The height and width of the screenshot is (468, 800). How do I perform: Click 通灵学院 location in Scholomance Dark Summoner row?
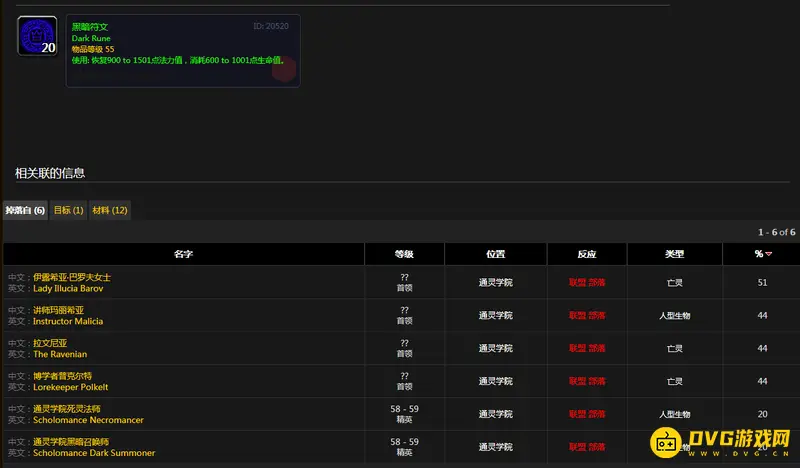[495, 447]
